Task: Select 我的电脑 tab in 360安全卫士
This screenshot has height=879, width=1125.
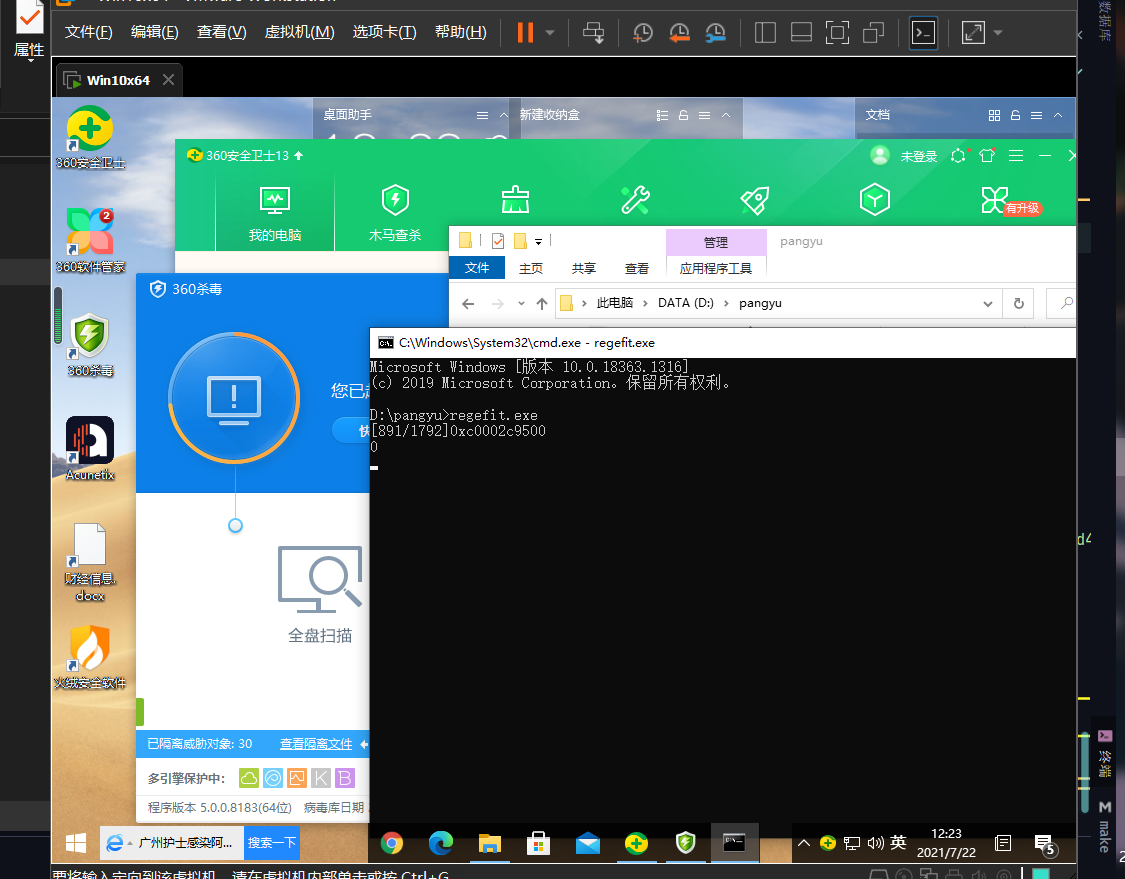Action: click(275, 214)
